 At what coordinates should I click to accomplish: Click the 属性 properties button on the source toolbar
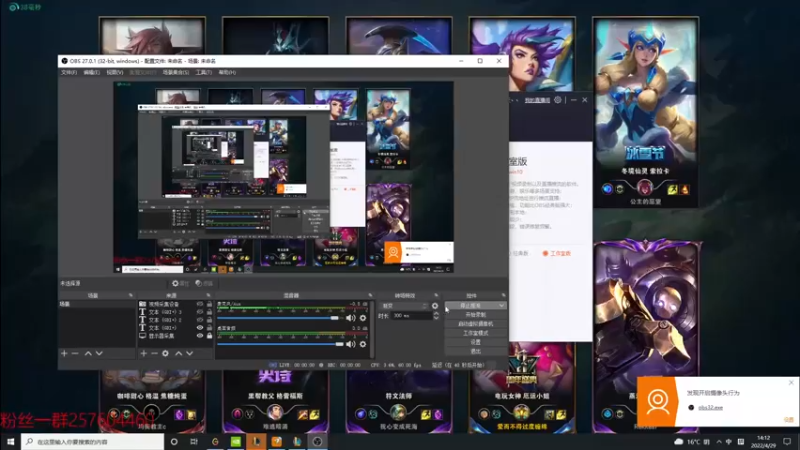point(180,283)
